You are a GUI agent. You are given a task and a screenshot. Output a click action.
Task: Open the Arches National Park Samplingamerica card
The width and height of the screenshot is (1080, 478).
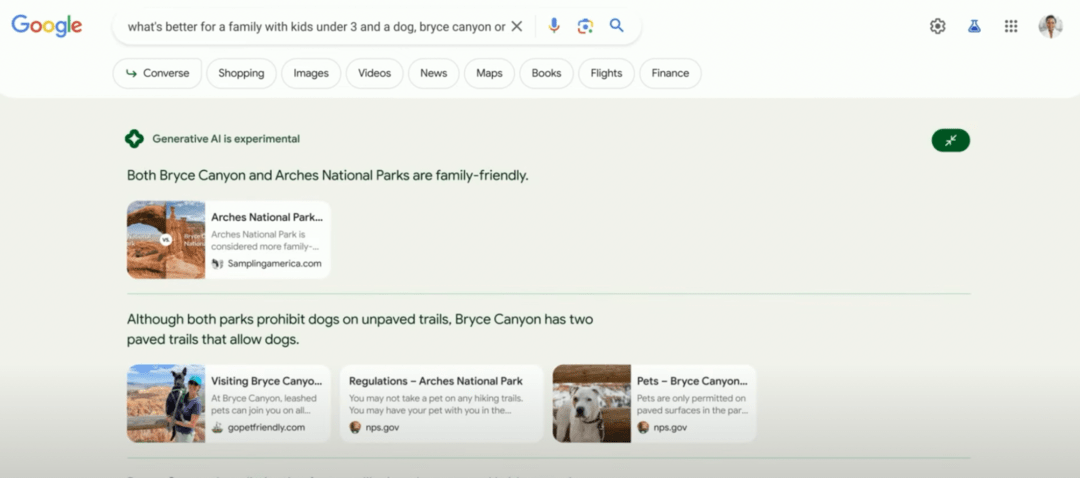pos(229,240)
